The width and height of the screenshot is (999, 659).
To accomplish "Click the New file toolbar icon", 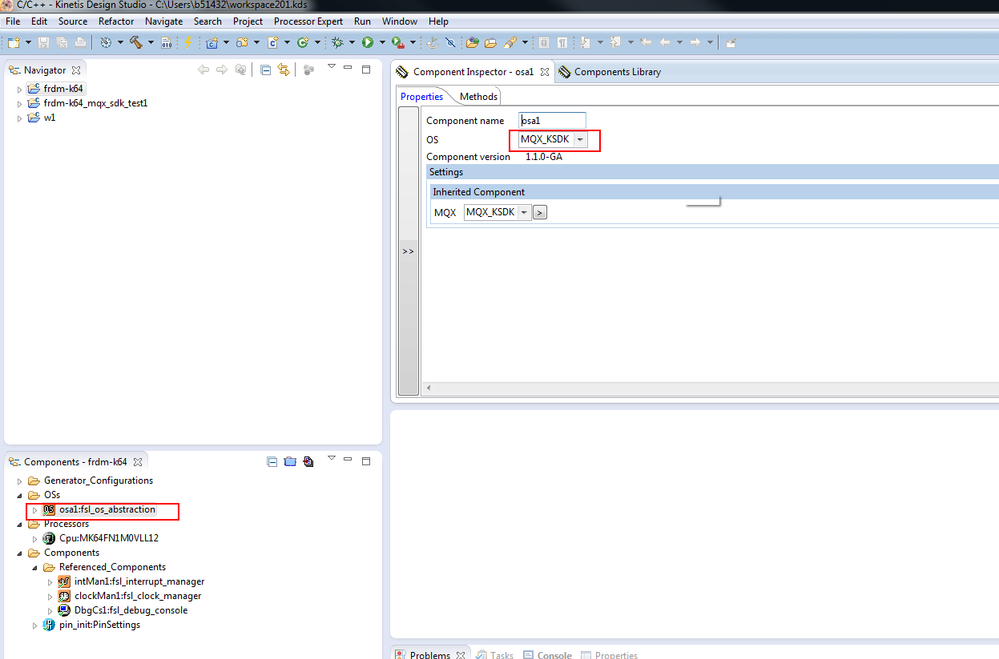I will point(13,43).
